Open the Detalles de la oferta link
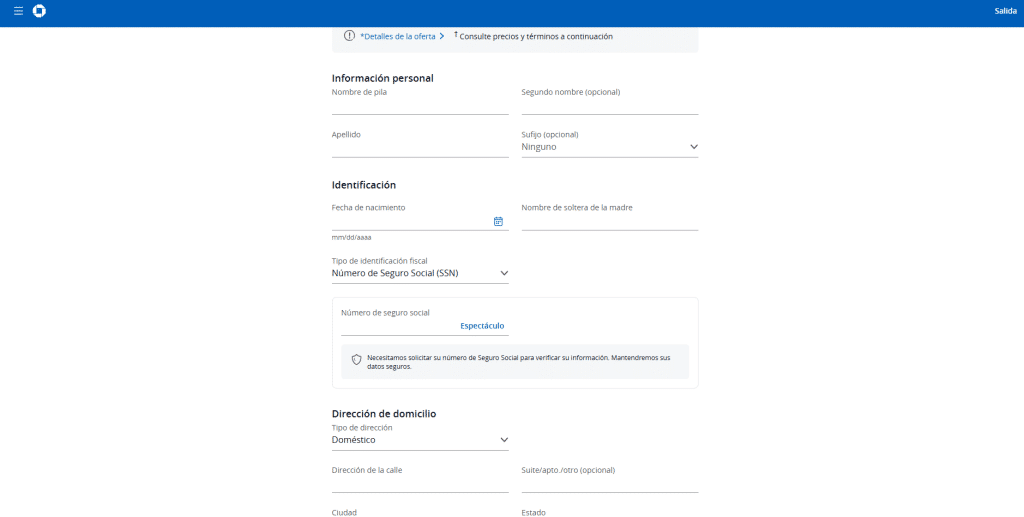Image resolution: width=1024 pixels, height=517 pixels. click(399, 36)
